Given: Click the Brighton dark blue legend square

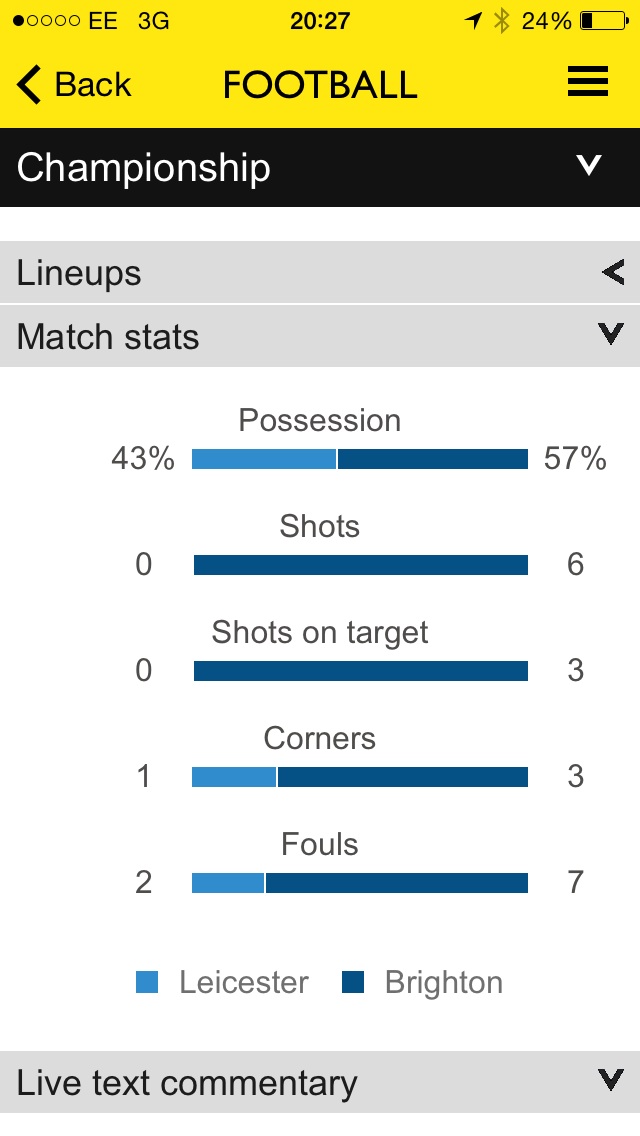Looking at the screenshot, I should coord(353,982).
